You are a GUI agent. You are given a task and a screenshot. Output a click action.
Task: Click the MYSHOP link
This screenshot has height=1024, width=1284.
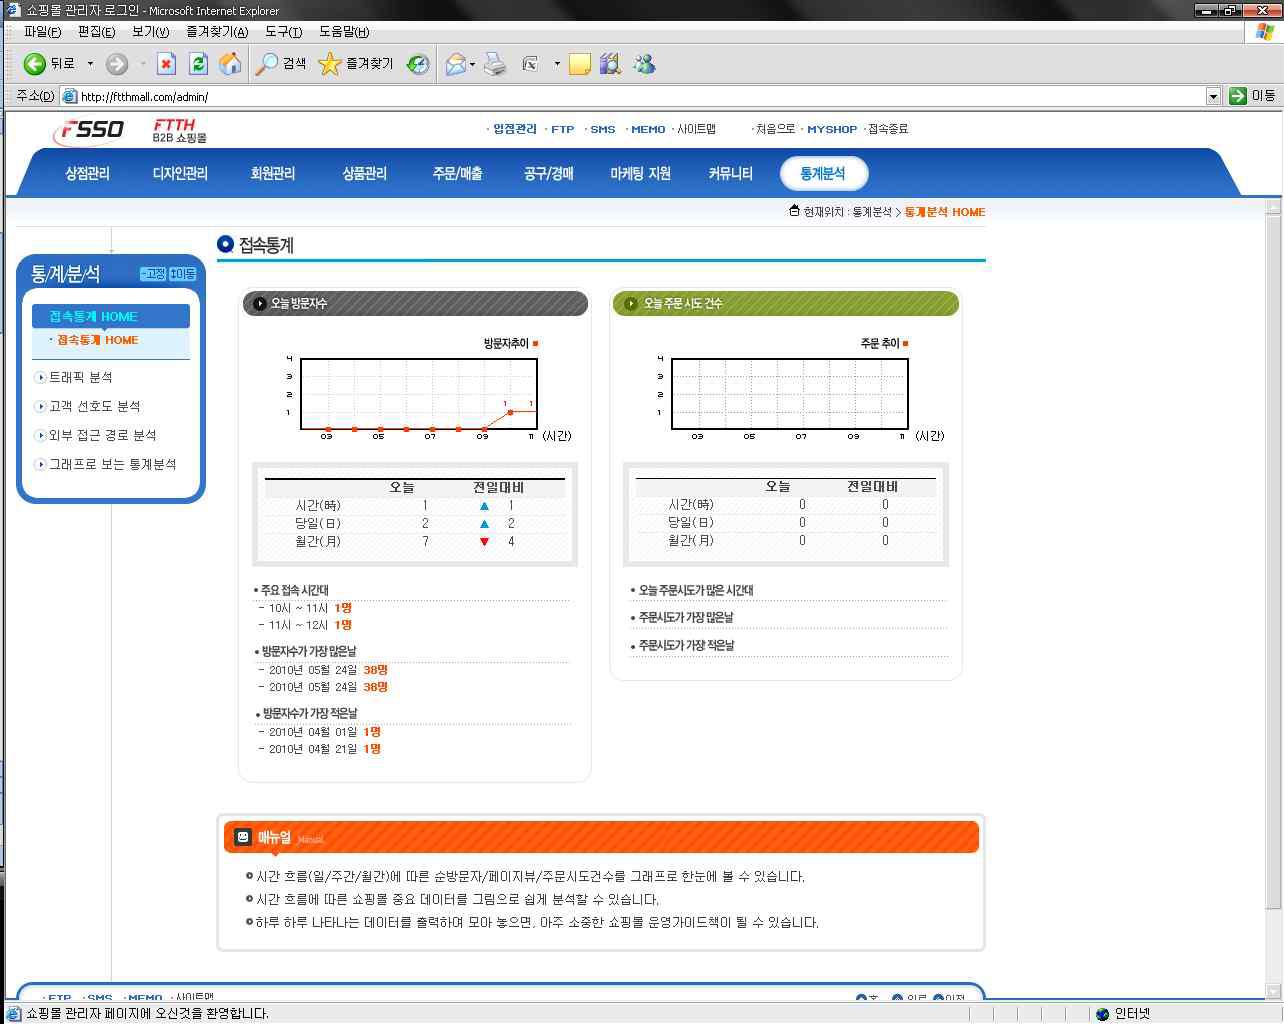832,129
